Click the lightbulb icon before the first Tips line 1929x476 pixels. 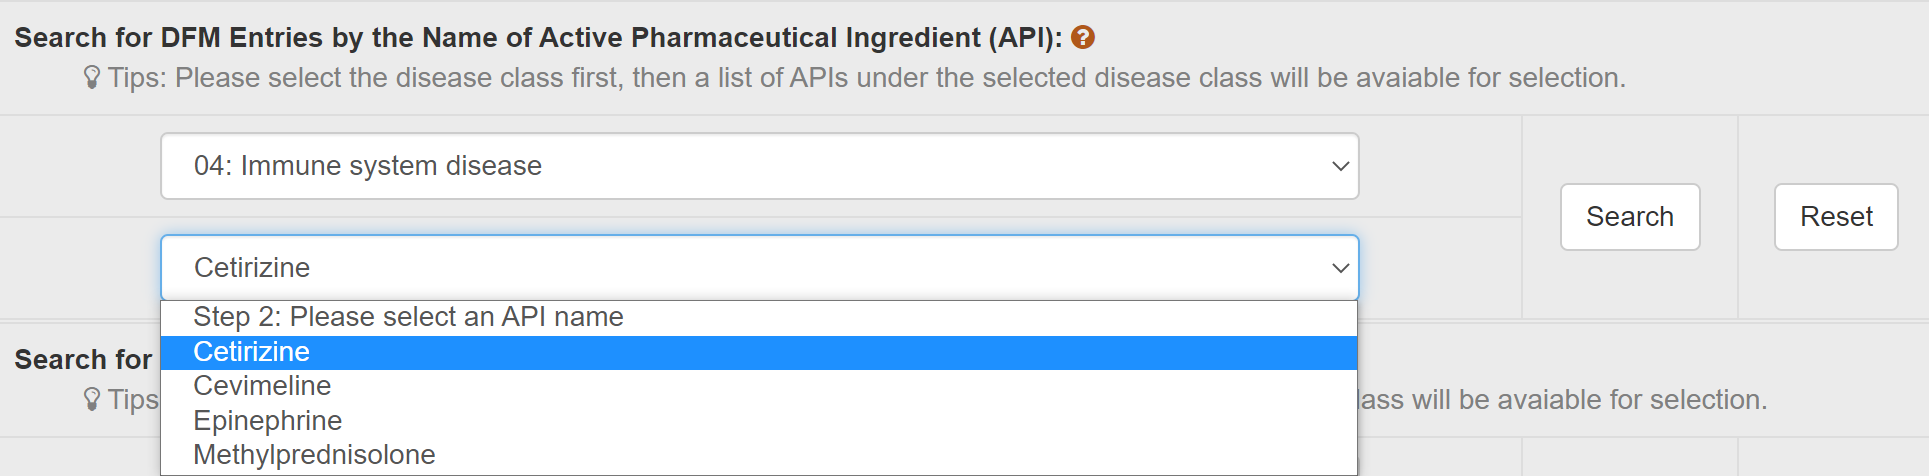(92, 78)
